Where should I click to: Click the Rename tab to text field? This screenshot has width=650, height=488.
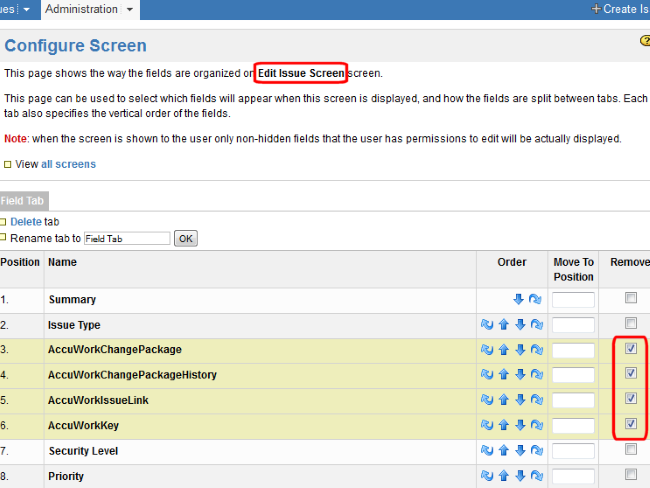[127, 239]
